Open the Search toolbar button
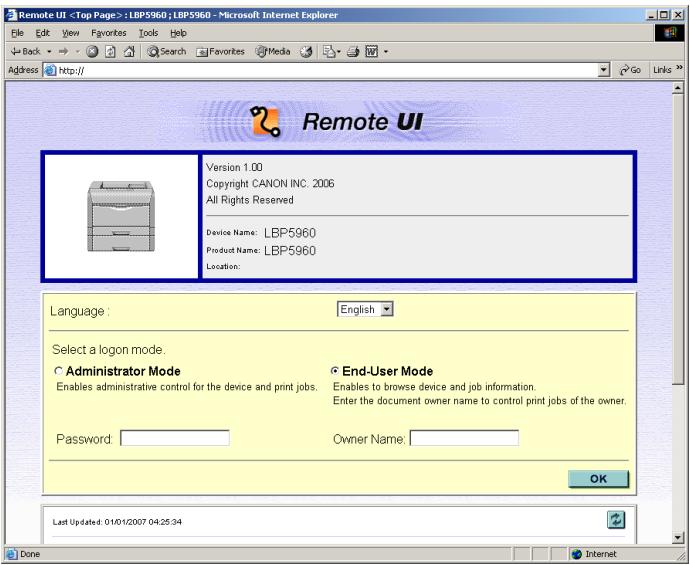Screen dimensions: 690x565 167,51
